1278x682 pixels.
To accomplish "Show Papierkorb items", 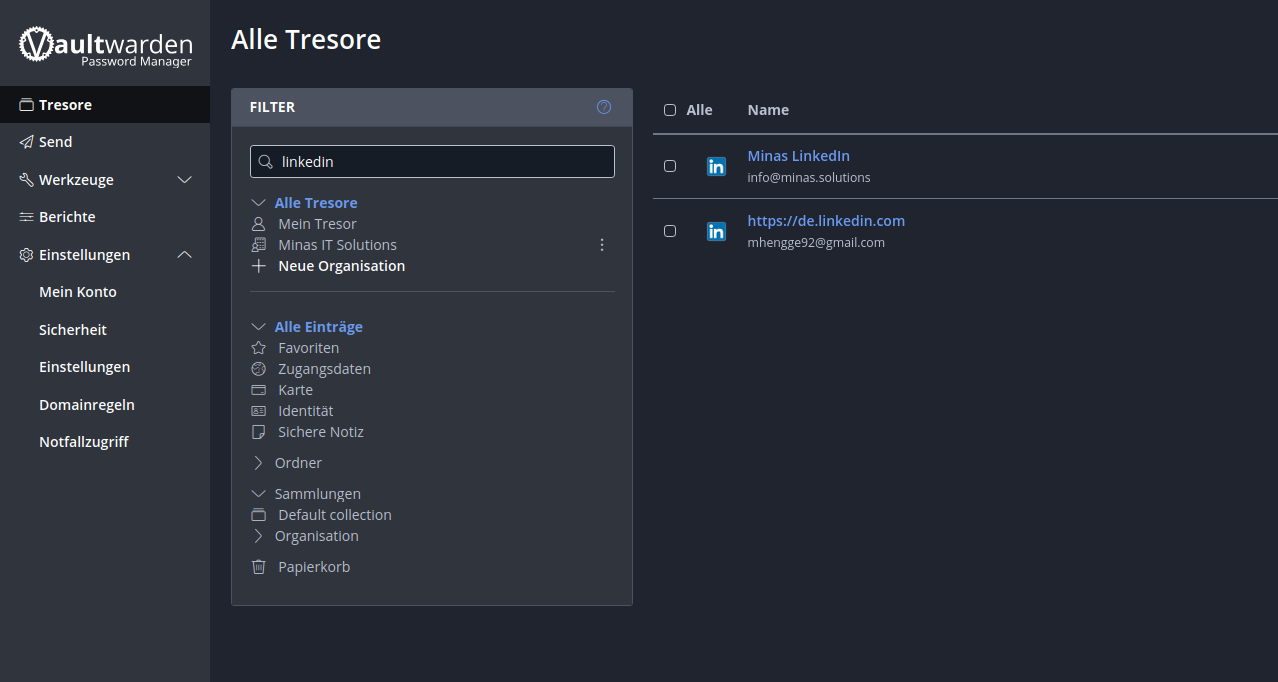I will tap(314, 567).
